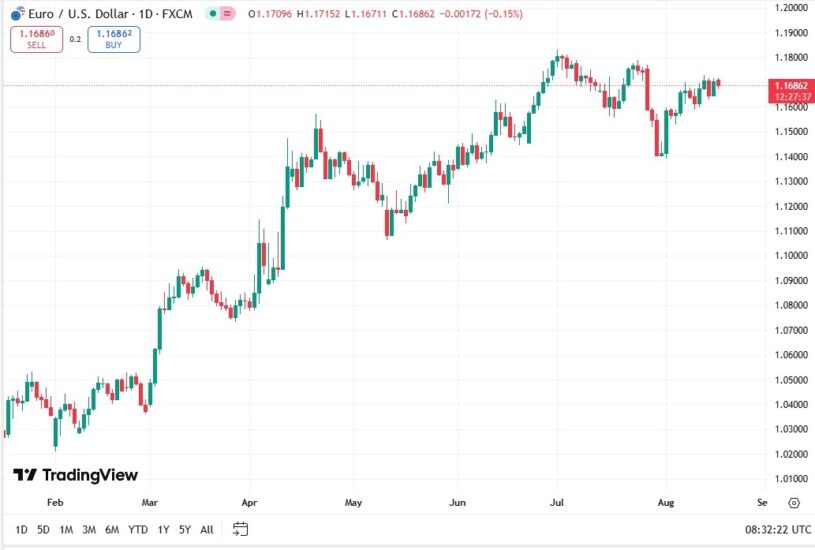The height and width of the screenshot is (550, 815).
Task: Show All available chart history
Action: click(x=207, y=529)
